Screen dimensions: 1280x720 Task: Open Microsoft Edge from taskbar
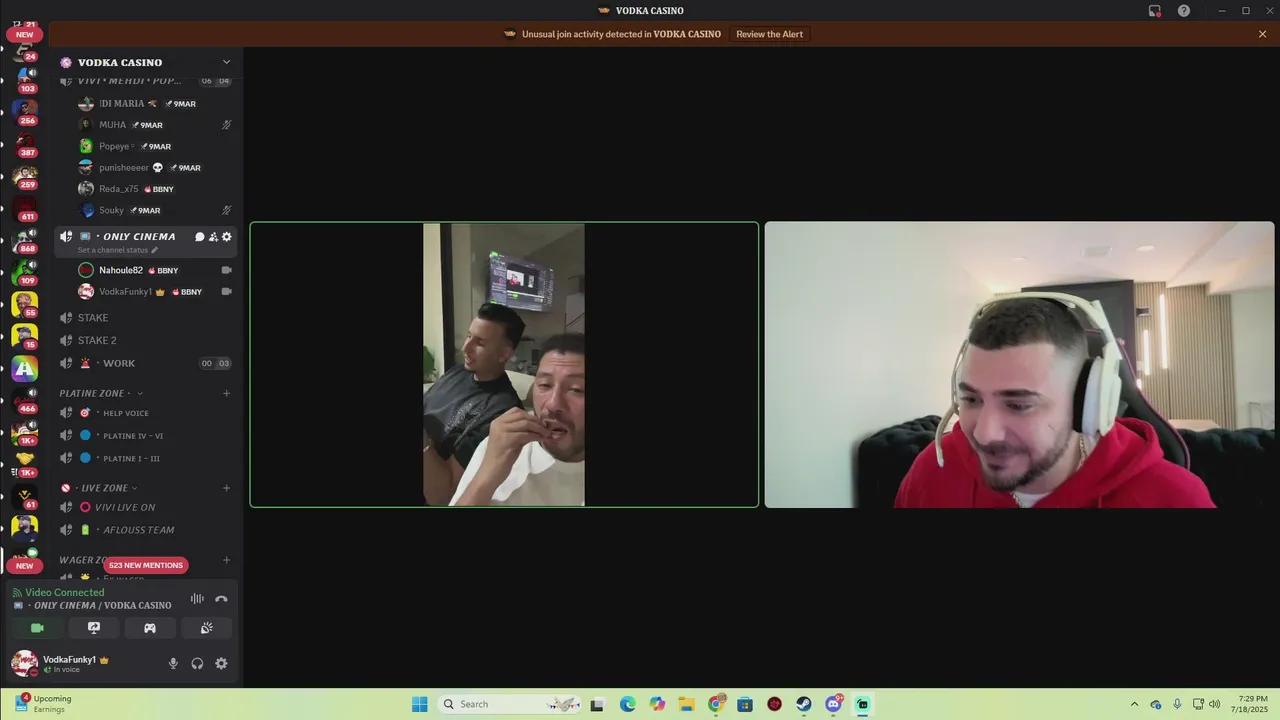(x=627, y=704)
